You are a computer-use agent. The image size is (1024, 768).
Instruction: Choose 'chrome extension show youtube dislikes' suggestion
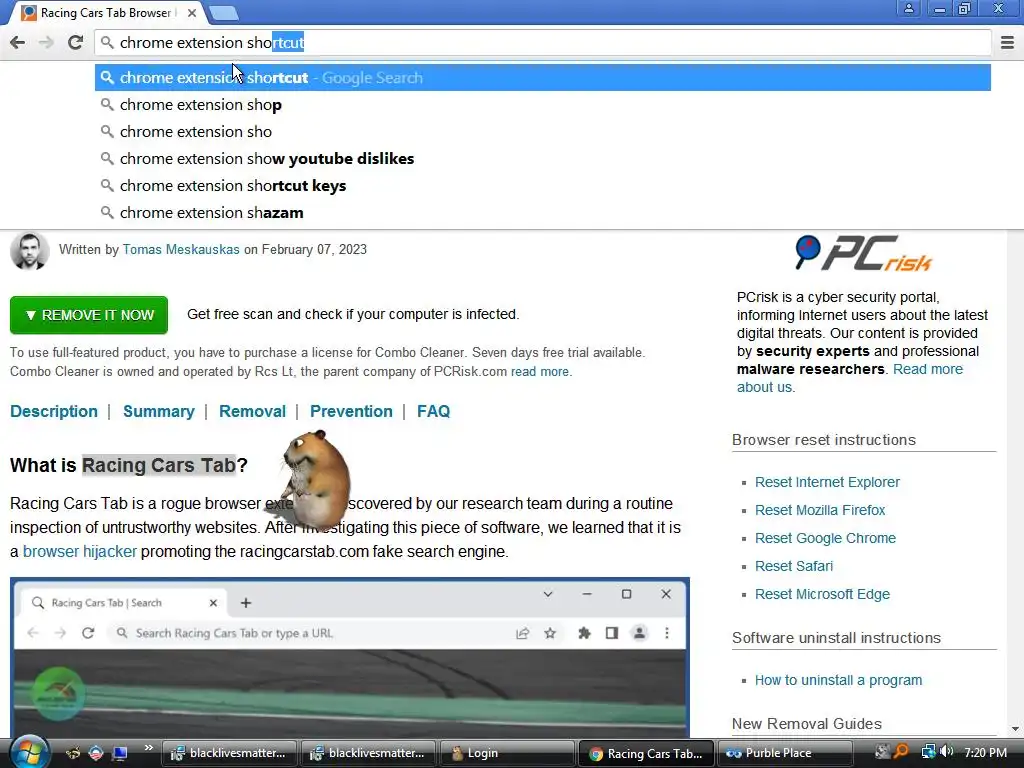click(x=543, y=159)
